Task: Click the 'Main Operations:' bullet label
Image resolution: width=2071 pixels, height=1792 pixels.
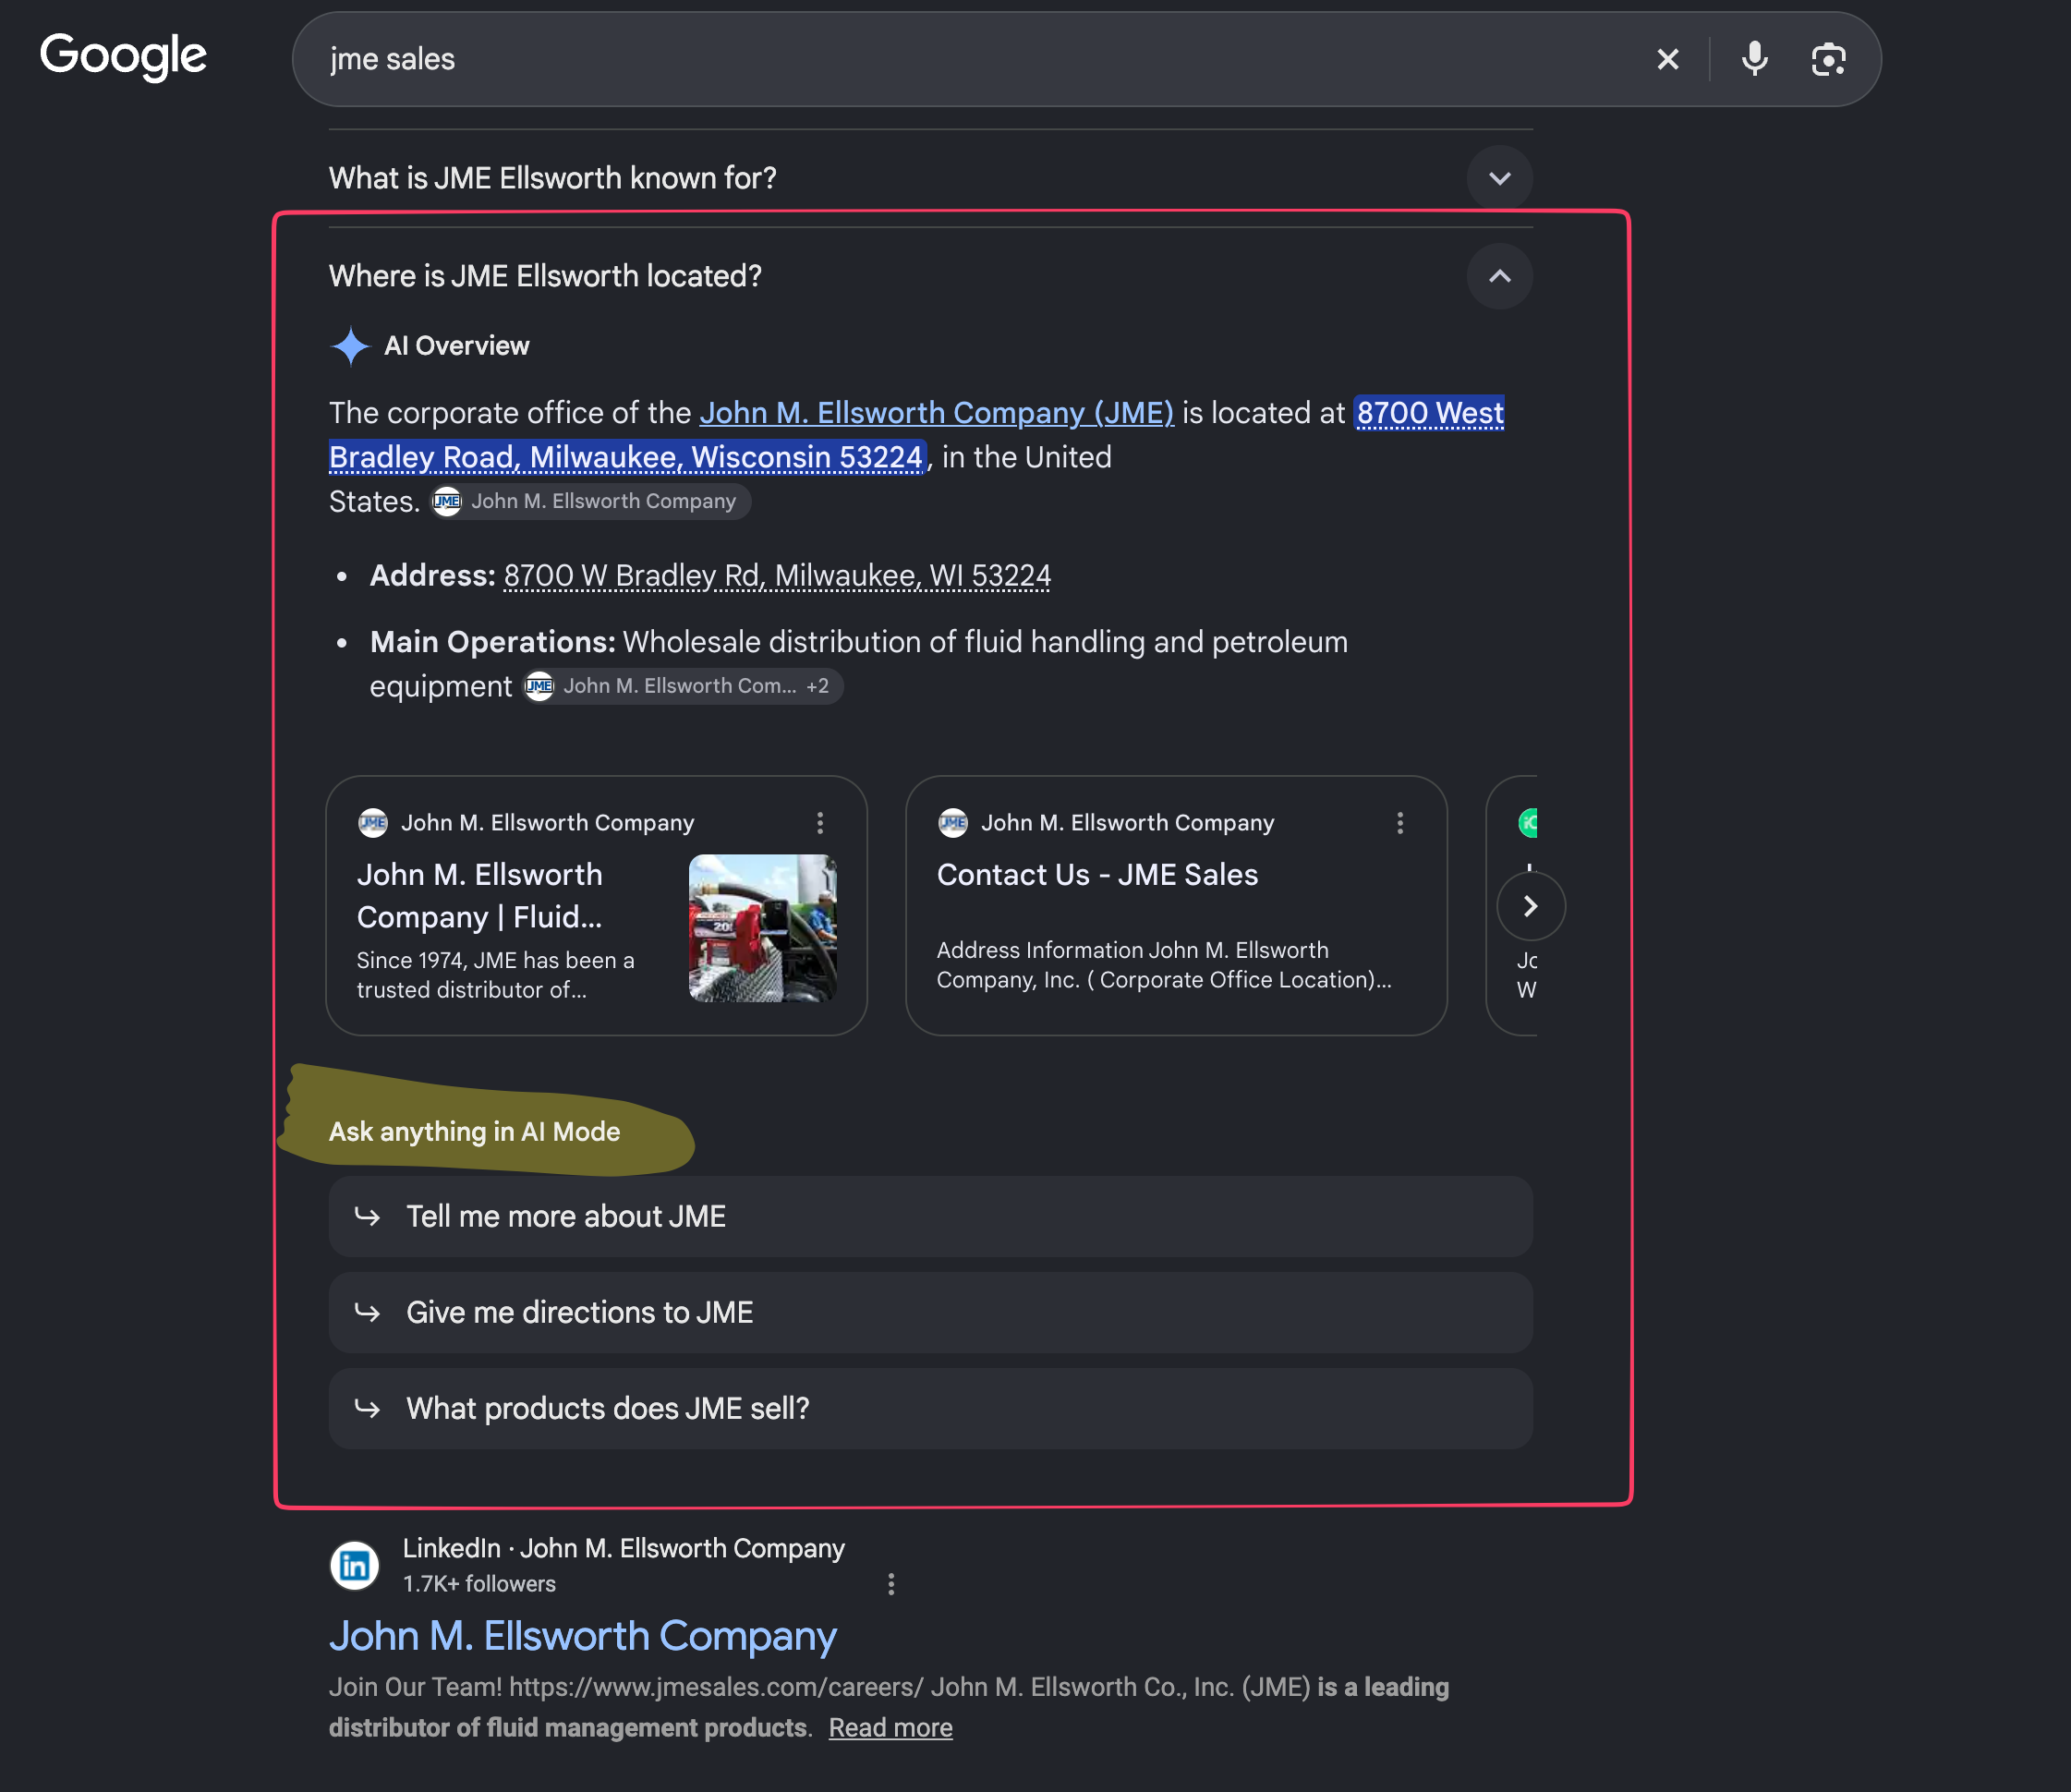Action: point(492,642)
